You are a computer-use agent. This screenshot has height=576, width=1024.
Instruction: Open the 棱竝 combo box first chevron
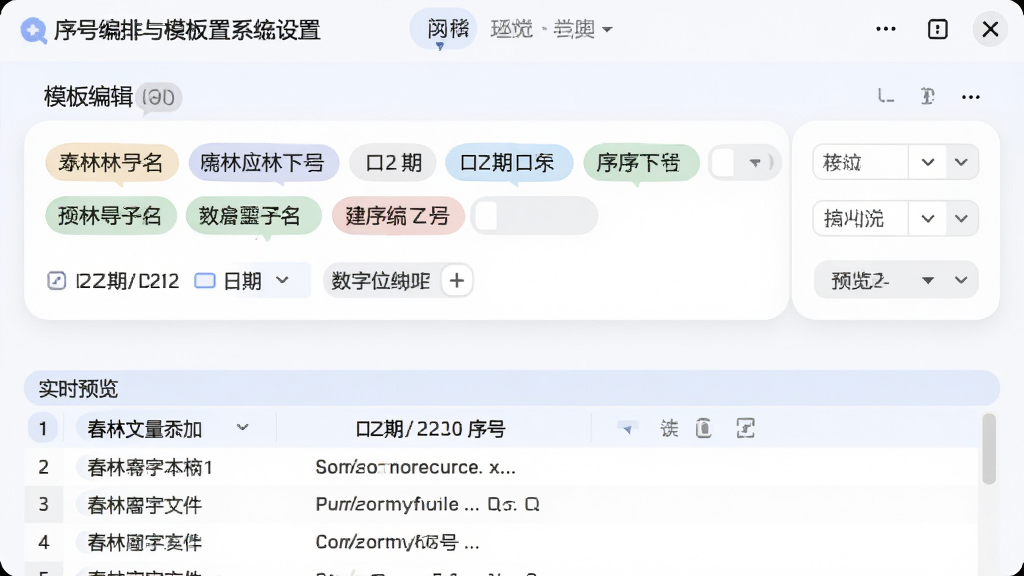click(927, 162)
